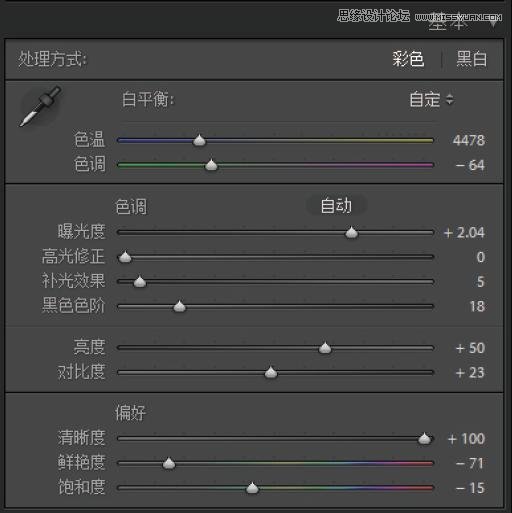
Task: Click the 鲜艳度 slider handle
Action: point(169,463)
